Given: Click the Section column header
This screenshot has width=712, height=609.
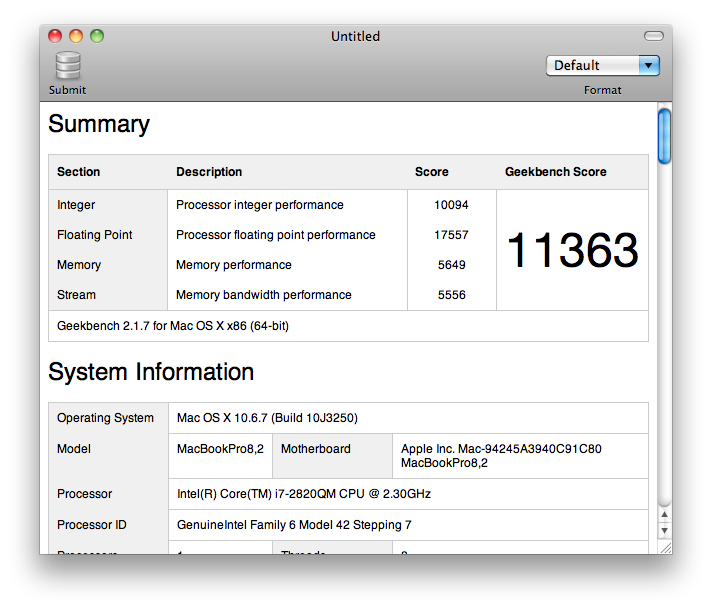Looking at the screenshot, I should 79,172.
